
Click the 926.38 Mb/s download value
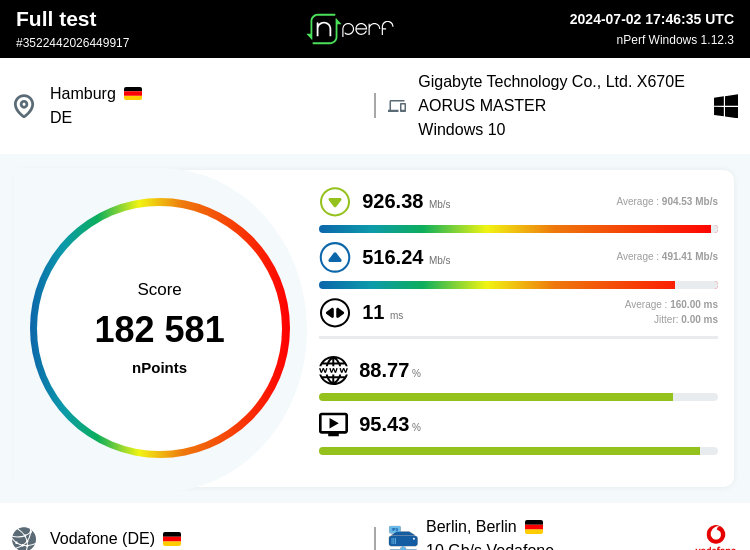click(406, 201)
